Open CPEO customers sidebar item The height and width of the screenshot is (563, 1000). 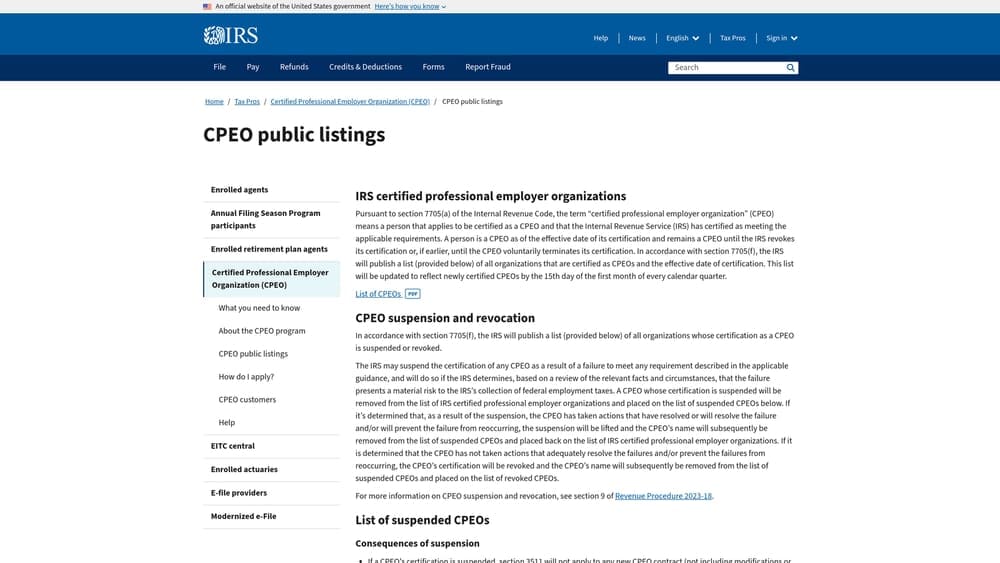tap(247, 400)
